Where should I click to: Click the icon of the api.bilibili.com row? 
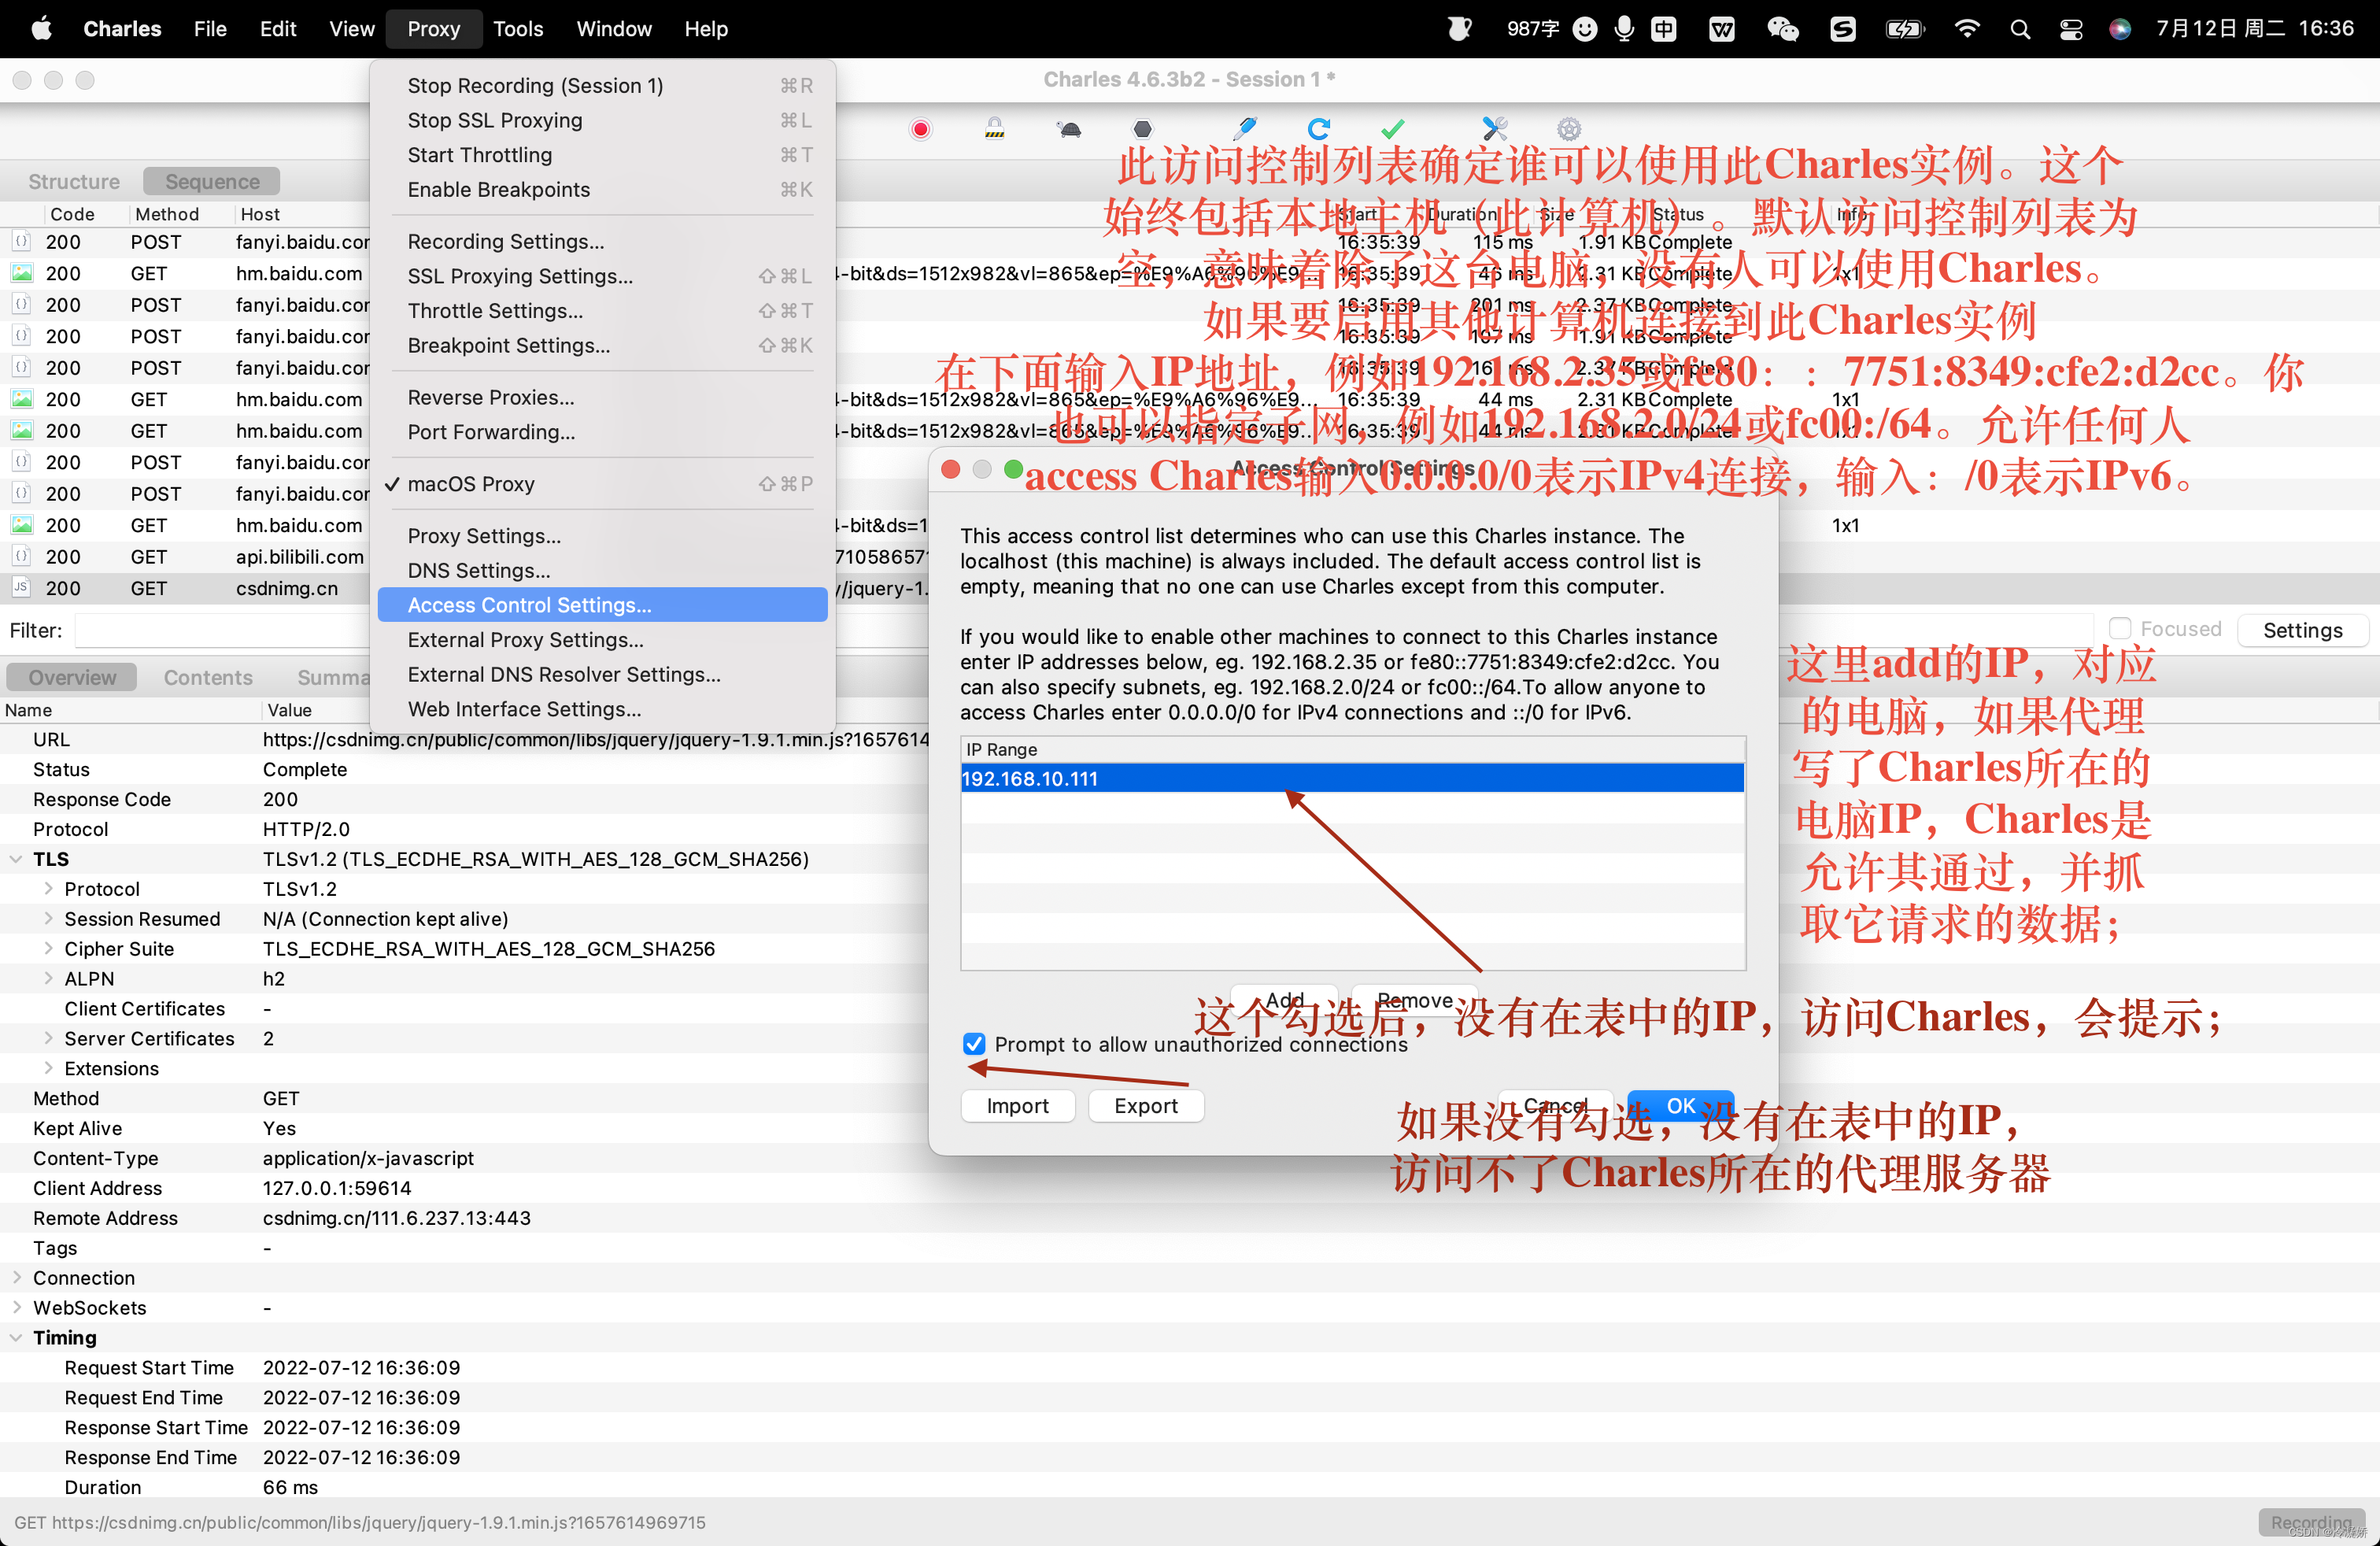pos(21,556)
